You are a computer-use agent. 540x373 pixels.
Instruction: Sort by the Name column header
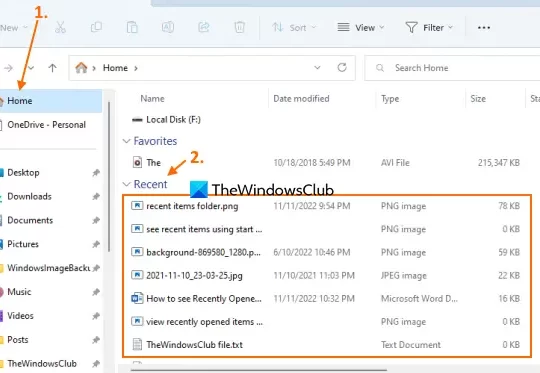pyautogui.click(x=152, y=99)
